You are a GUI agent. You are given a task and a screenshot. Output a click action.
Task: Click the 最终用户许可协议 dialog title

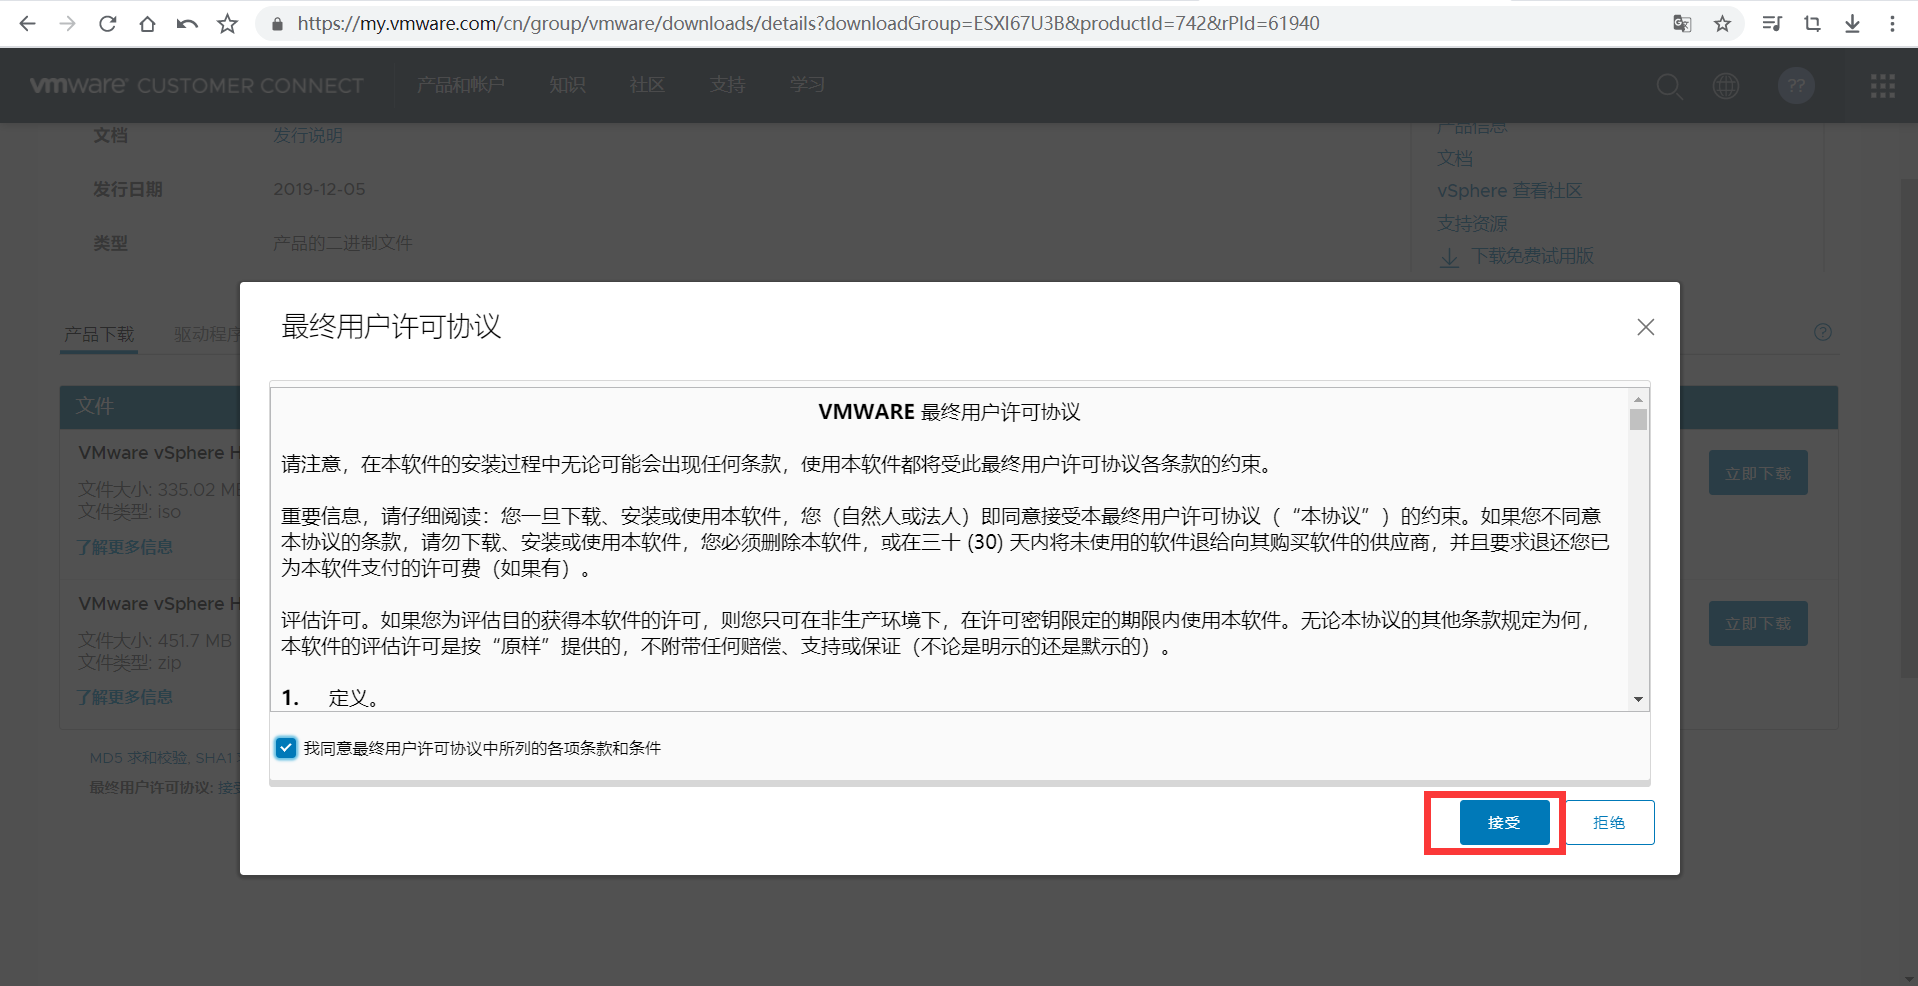point(391,327)
